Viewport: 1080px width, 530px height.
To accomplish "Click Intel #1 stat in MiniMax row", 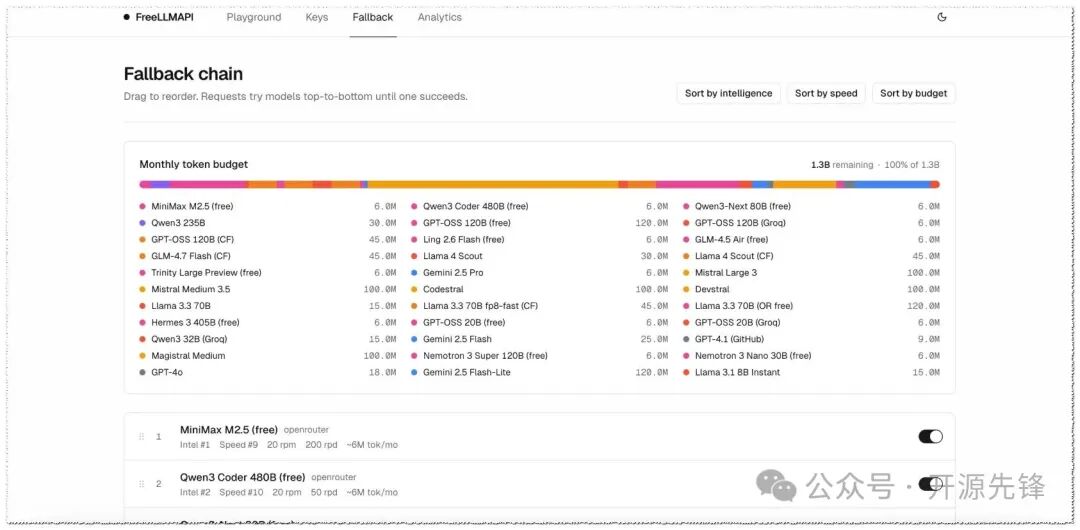I will pyautogui.click(x=195, y=445).
